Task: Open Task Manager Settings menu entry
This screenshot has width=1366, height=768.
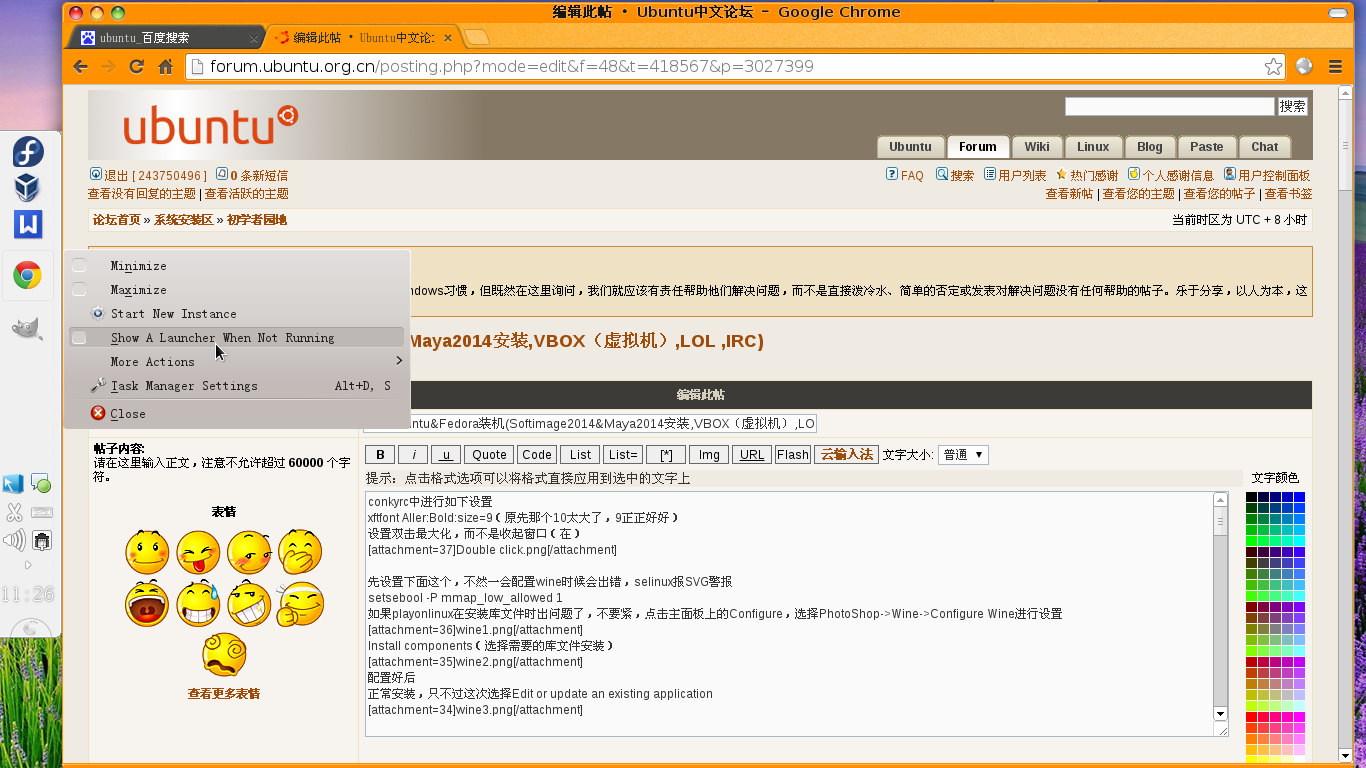Action: point(236,386)
